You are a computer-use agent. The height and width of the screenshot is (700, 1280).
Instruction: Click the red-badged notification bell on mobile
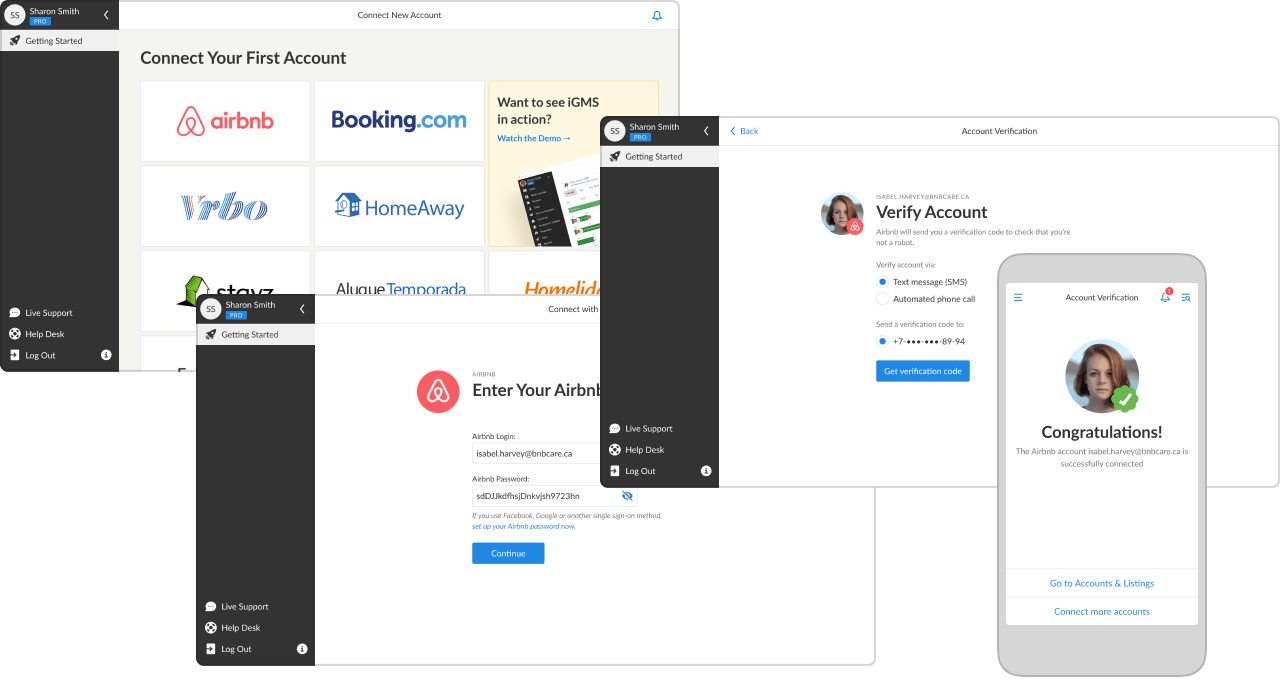[x=1165, y=297]
